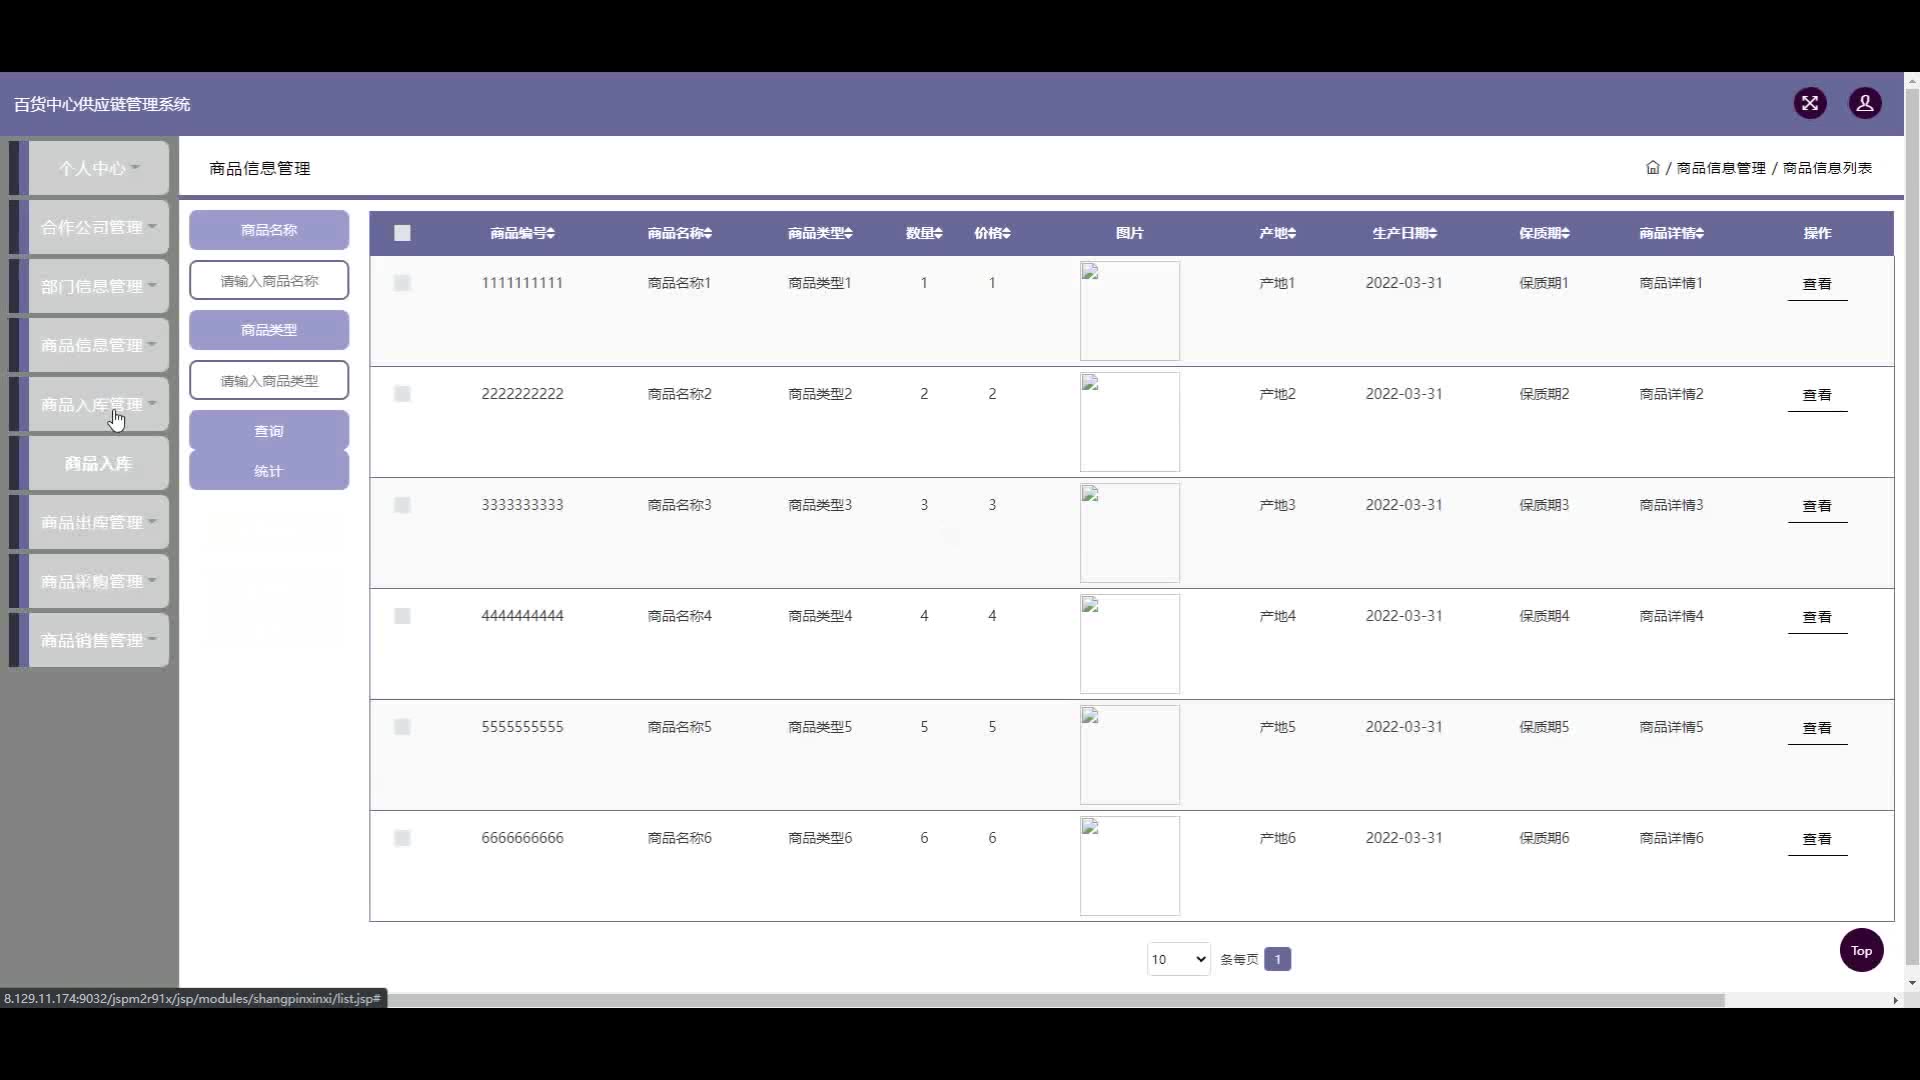Viewport: 1920px width, 1080px height.
Task: Check the row checkbox for 2222222222
Action: 402,394
